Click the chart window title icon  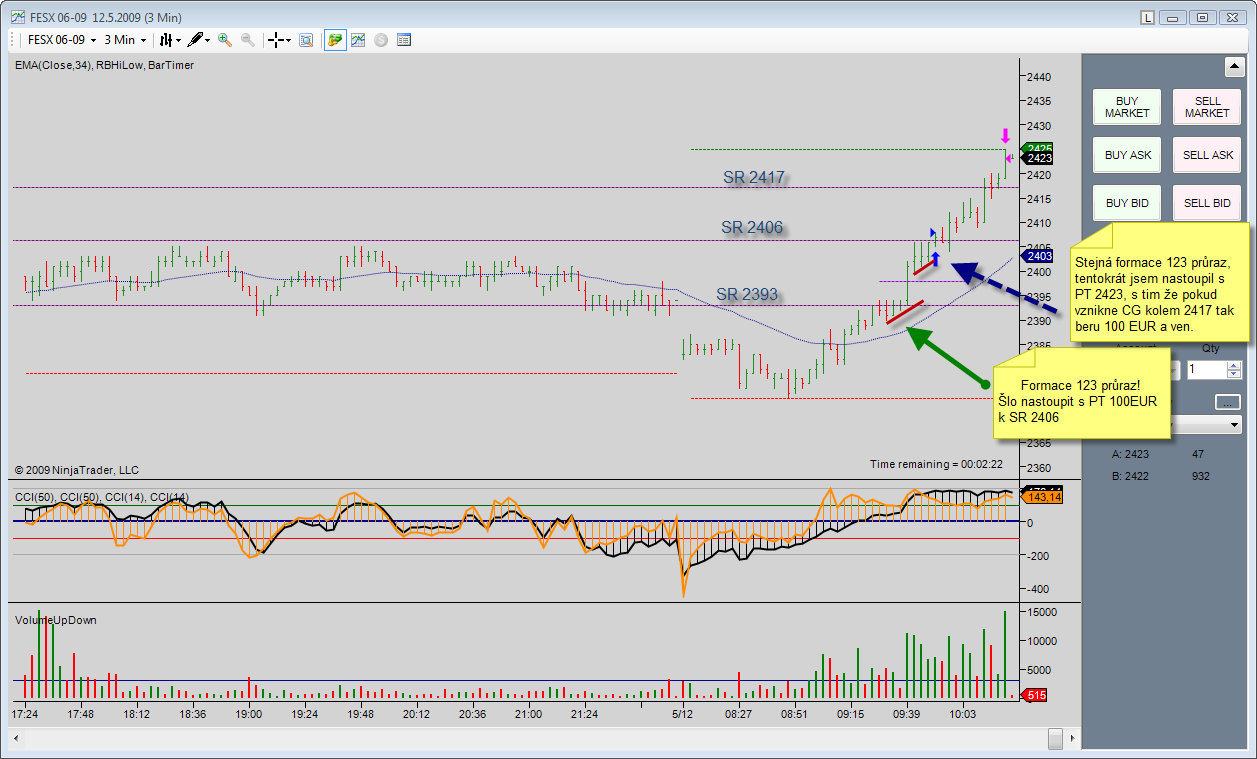tap(18, 16)
